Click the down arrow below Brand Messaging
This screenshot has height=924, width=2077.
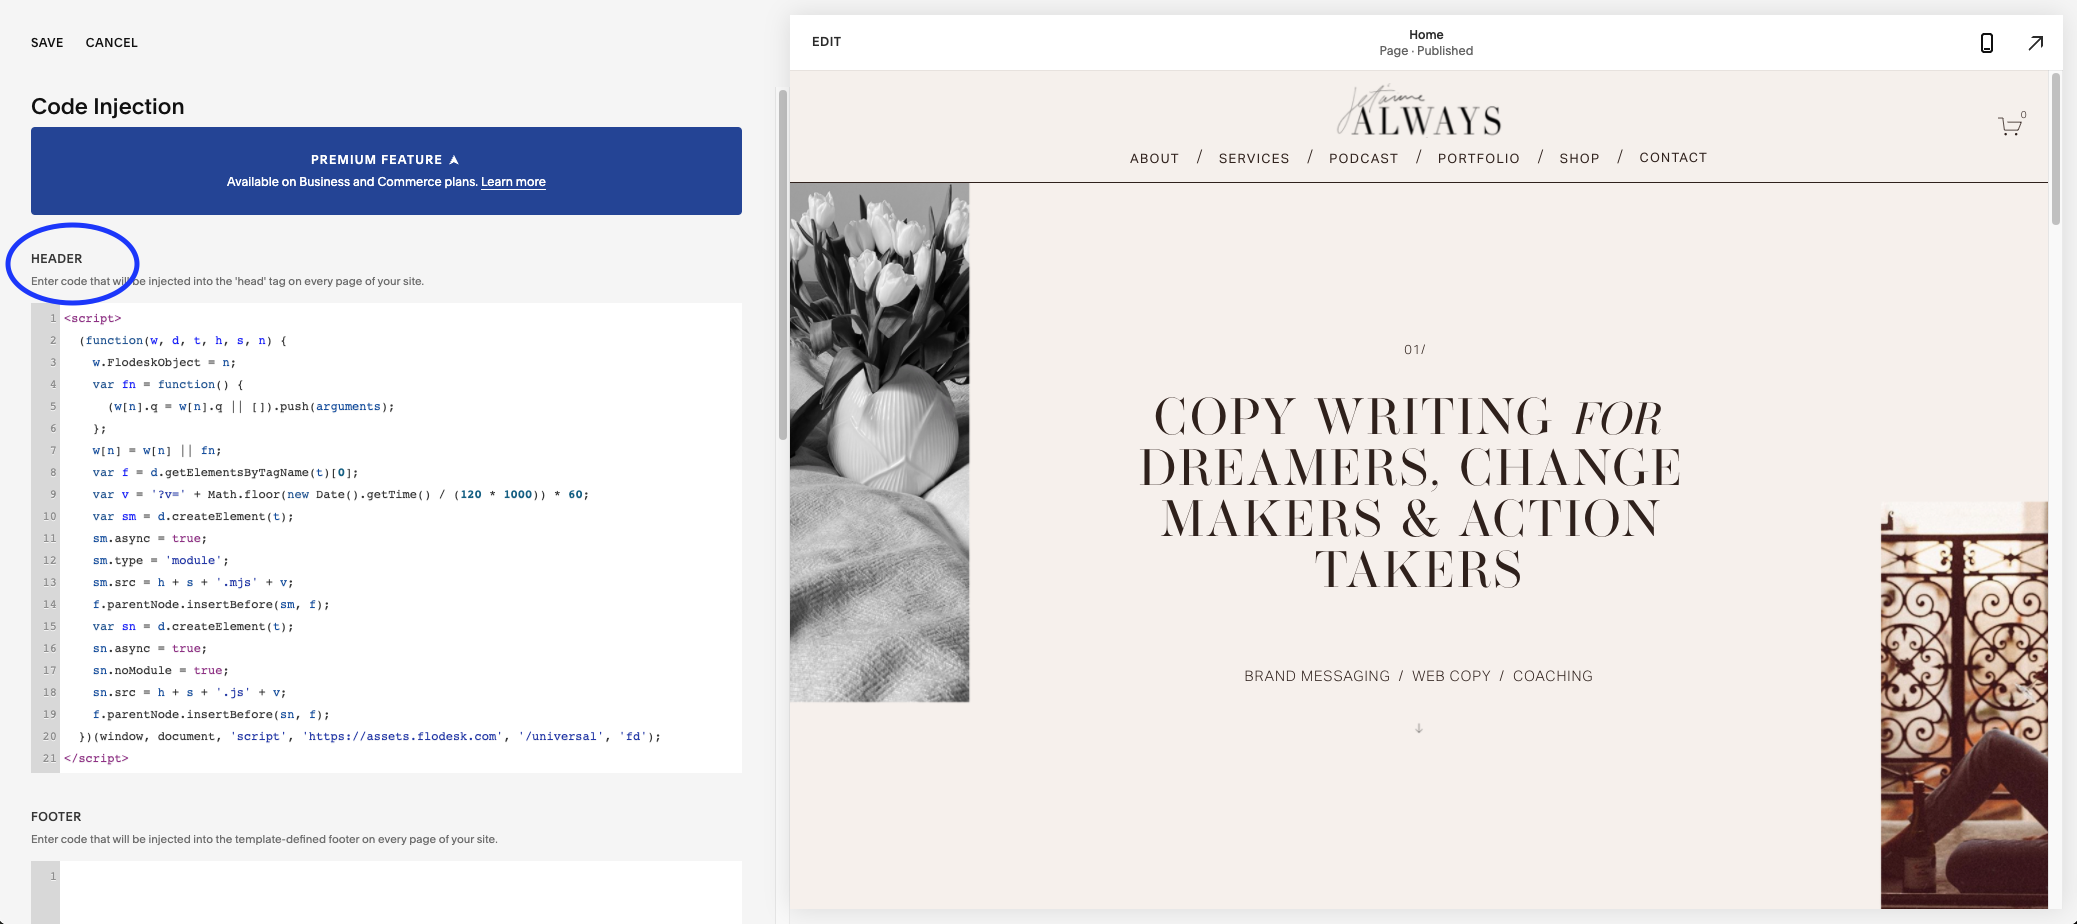pos(1418,728)
